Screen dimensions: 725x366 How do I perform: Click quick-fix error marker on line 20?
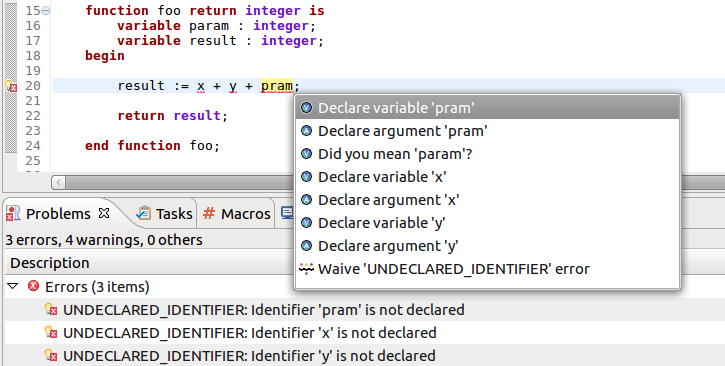[x=11, y=86]
